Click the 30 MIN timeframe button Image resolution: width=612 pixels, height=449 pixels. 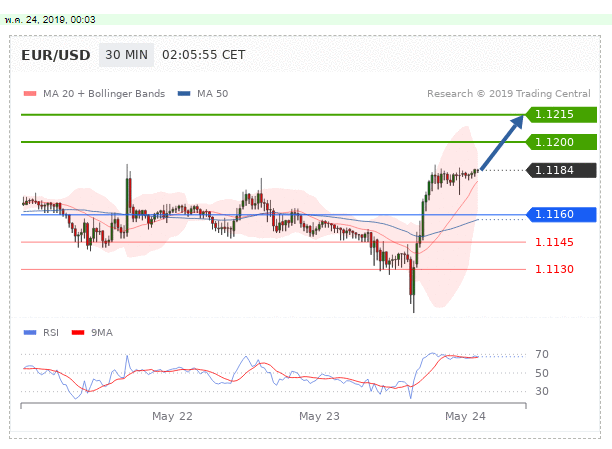(x=126, y=55)
